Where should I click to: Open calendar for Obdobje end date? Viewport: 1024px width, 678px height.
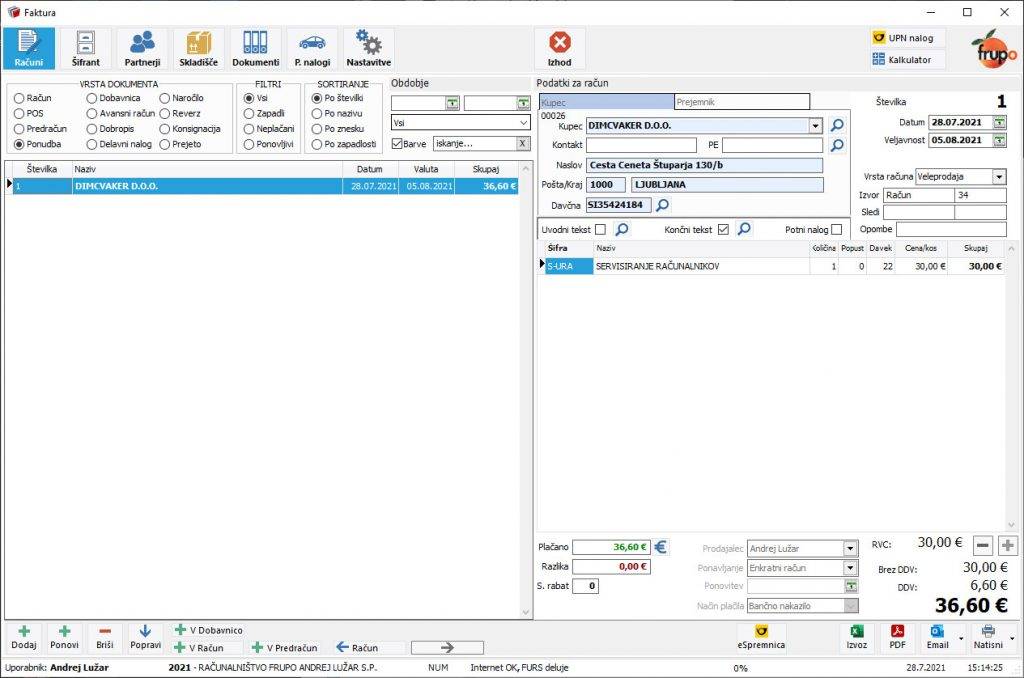523,103
